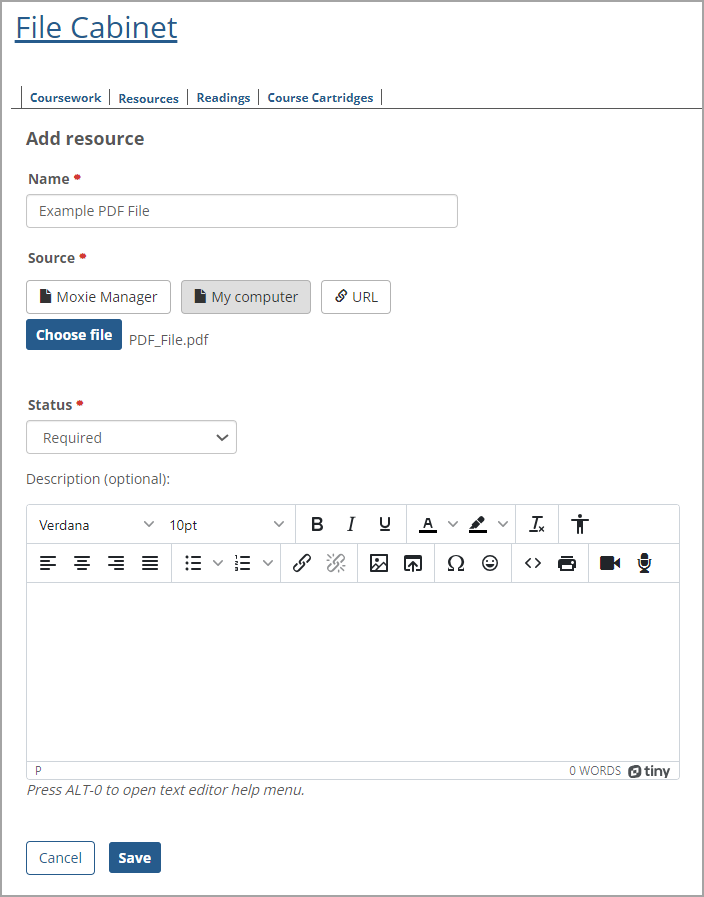Screen dimensions: 704x897
Task: Open the Status dropdown
Action: tap(131, 437)
